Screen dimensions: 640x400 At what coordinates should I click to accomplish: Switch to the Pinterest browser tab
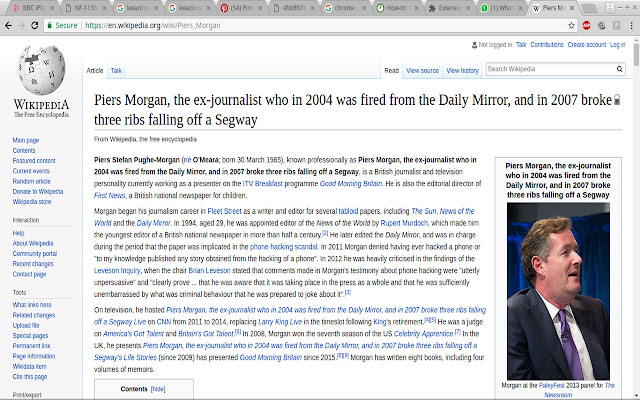(x=241, y=8)
